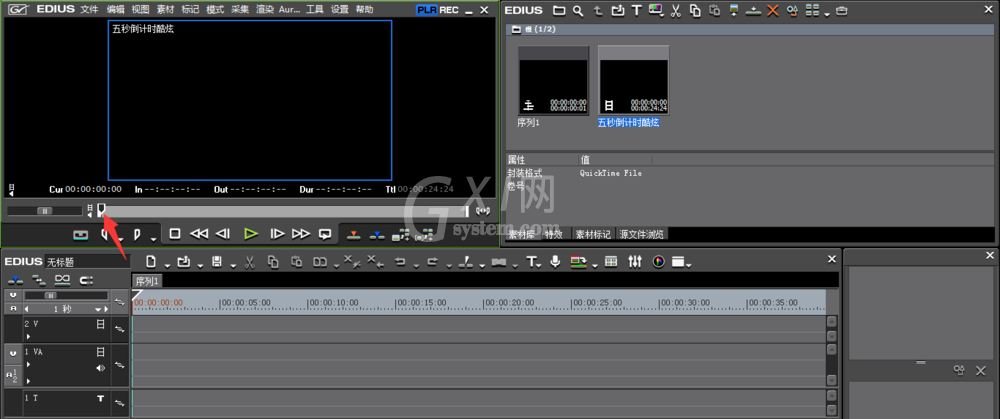This screenshot has width=1000, height=419.
Task: Open the Redo history dropdown arrow
Action: pos(449,265)
